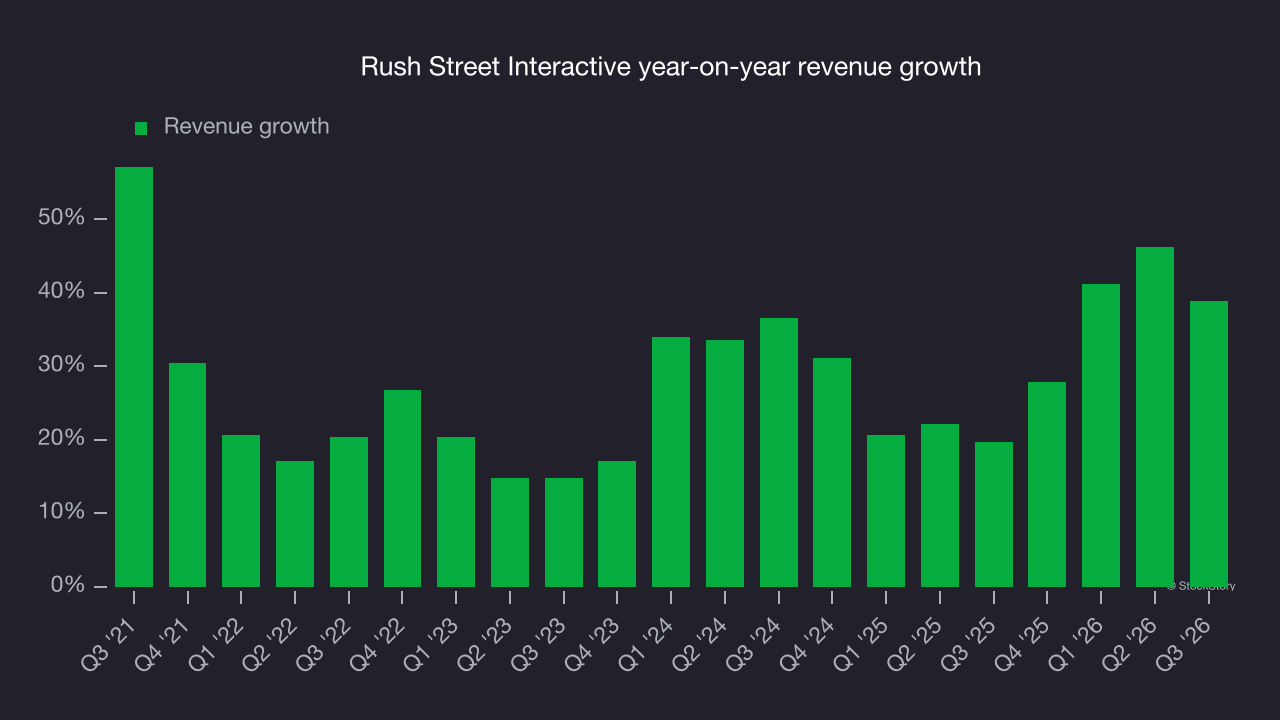Select the Q4 '21 revenue growth bar
Screen dimensions: 1280x720
point(188,475)
